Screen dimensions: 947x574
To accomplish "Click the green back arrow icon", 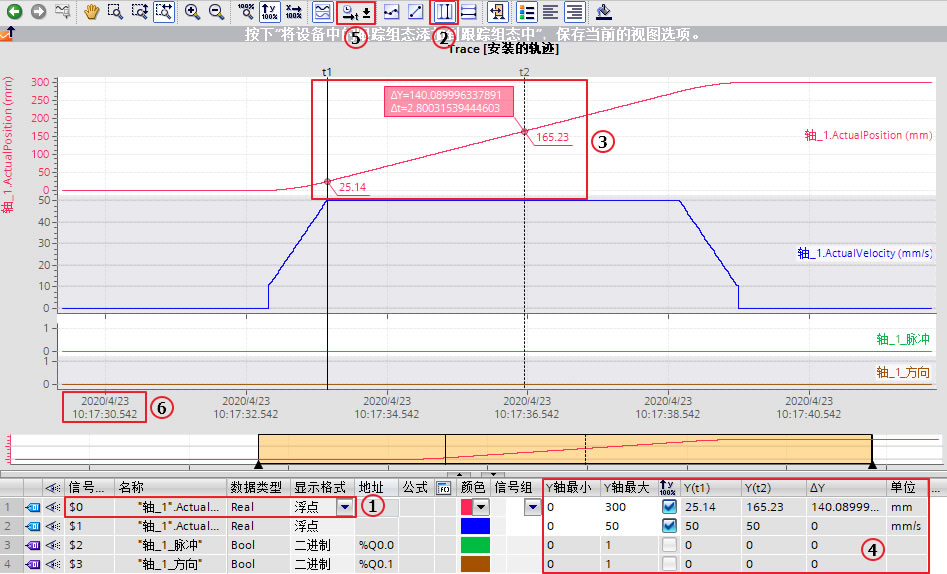I will tap(14, 11).
